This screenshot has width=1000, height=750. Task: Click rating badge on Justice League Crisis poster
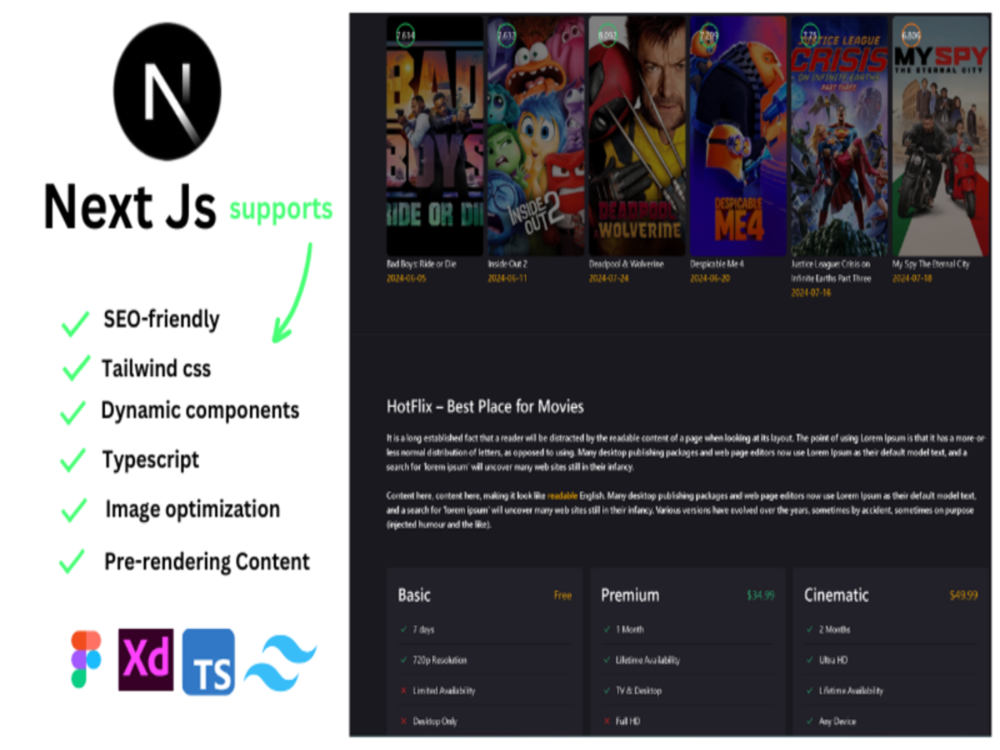pyautogui.click(x=809, y=35)
